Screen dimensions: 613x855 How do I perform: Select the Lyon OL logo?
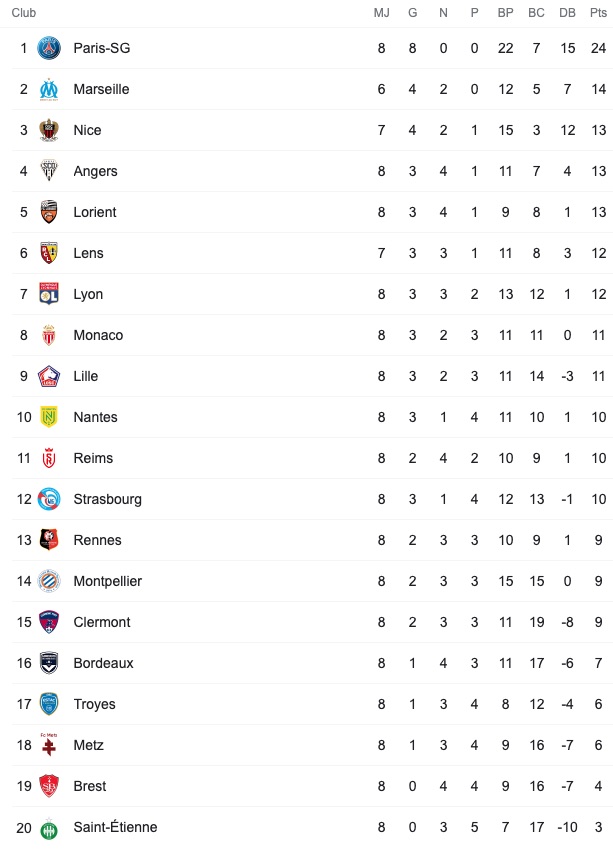click(x=49, y=293)
